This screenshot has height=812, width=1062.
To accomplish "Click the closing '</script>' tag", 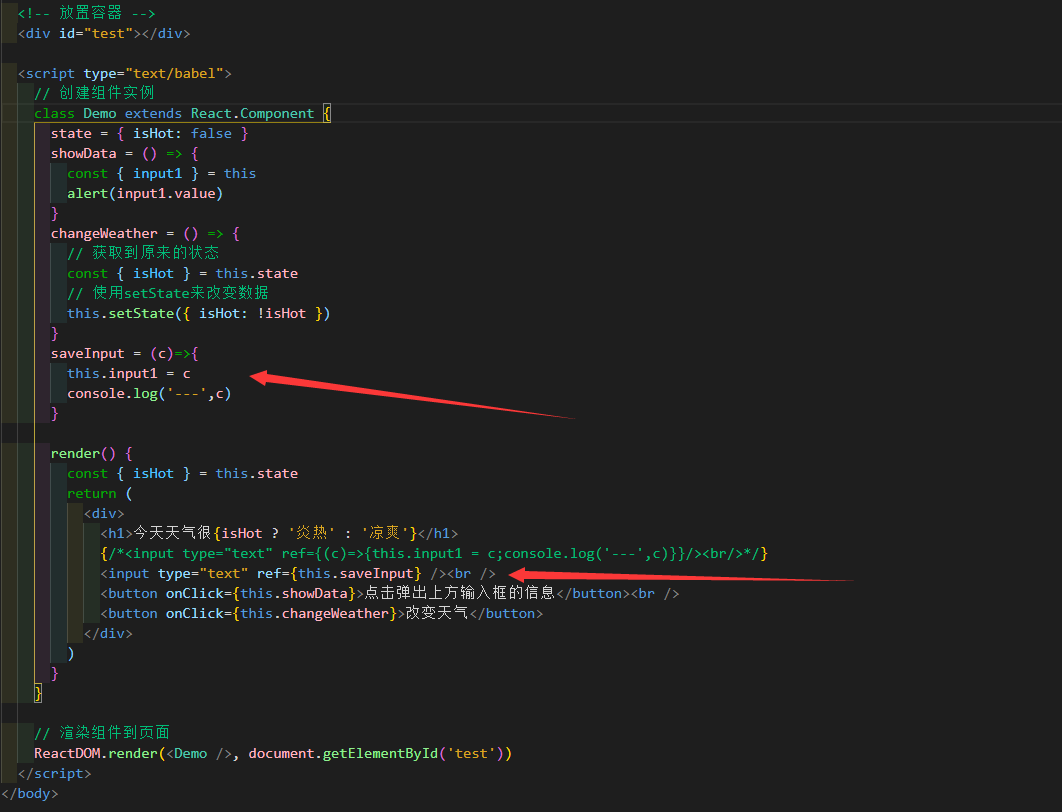I will 54,773.
